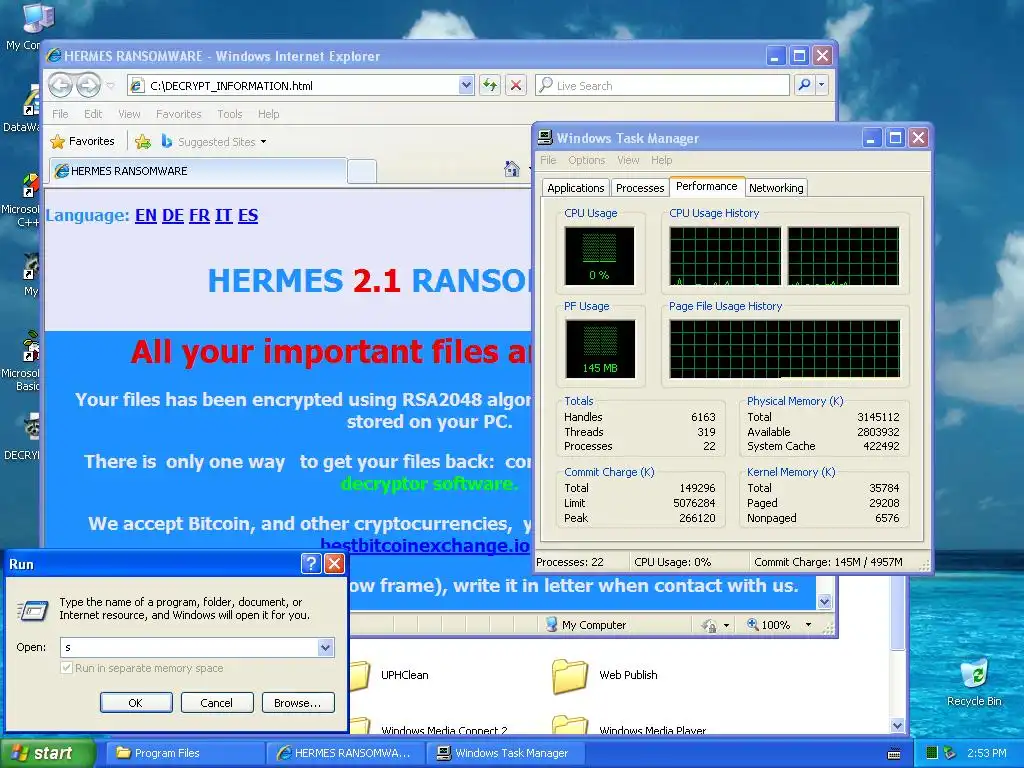1024x768 pixels.
Task: Click the Task Manager tray icon
Action: click(932, 753)
